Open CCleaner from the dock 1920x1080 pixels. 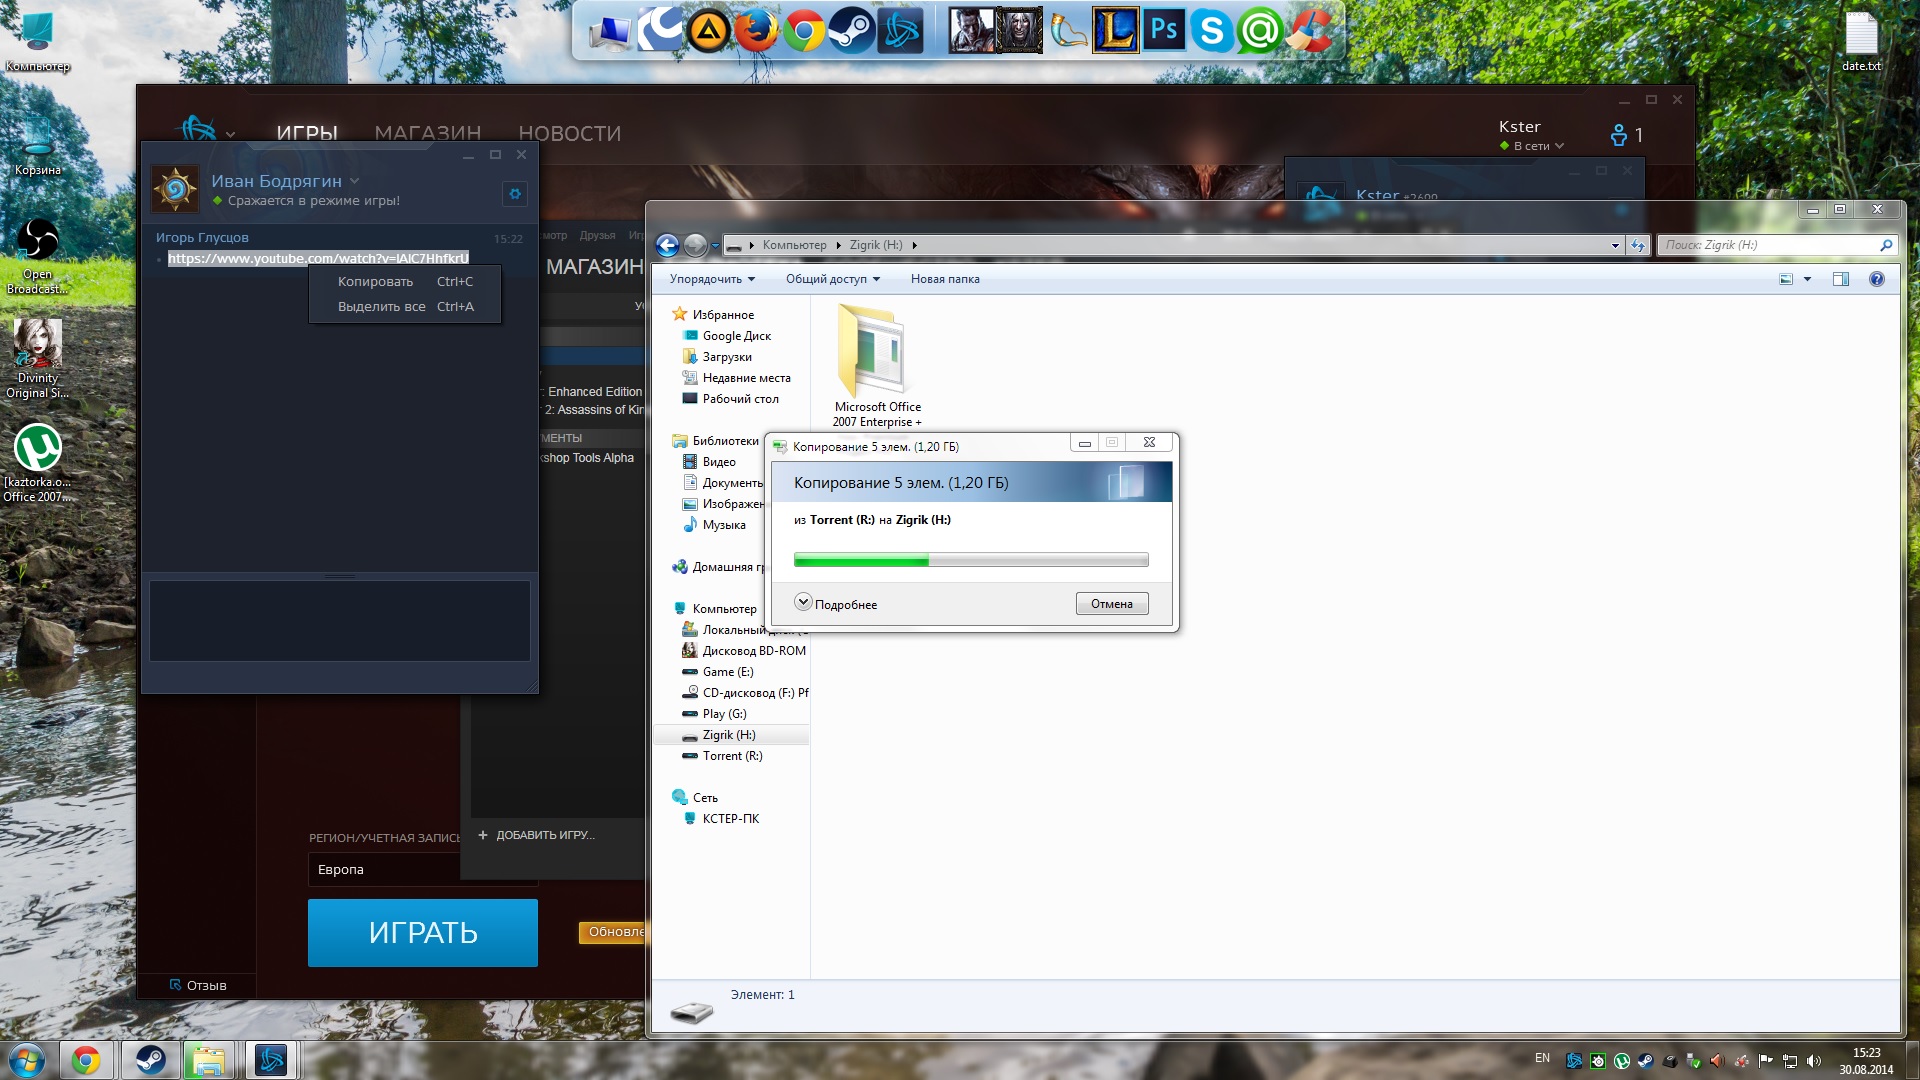1309,30
